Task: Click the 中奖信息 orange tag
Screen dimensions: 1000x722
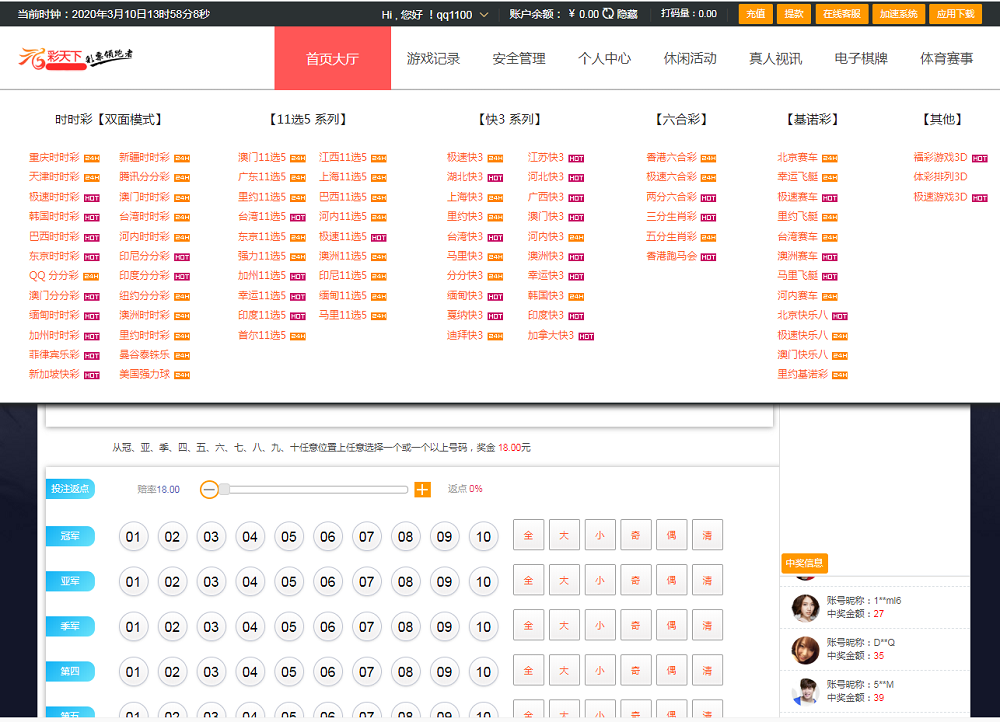Action: [804, 563]
